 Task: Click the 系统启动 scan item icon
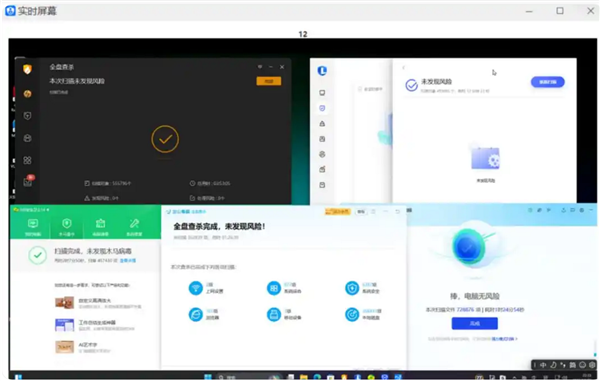[274, 288]
